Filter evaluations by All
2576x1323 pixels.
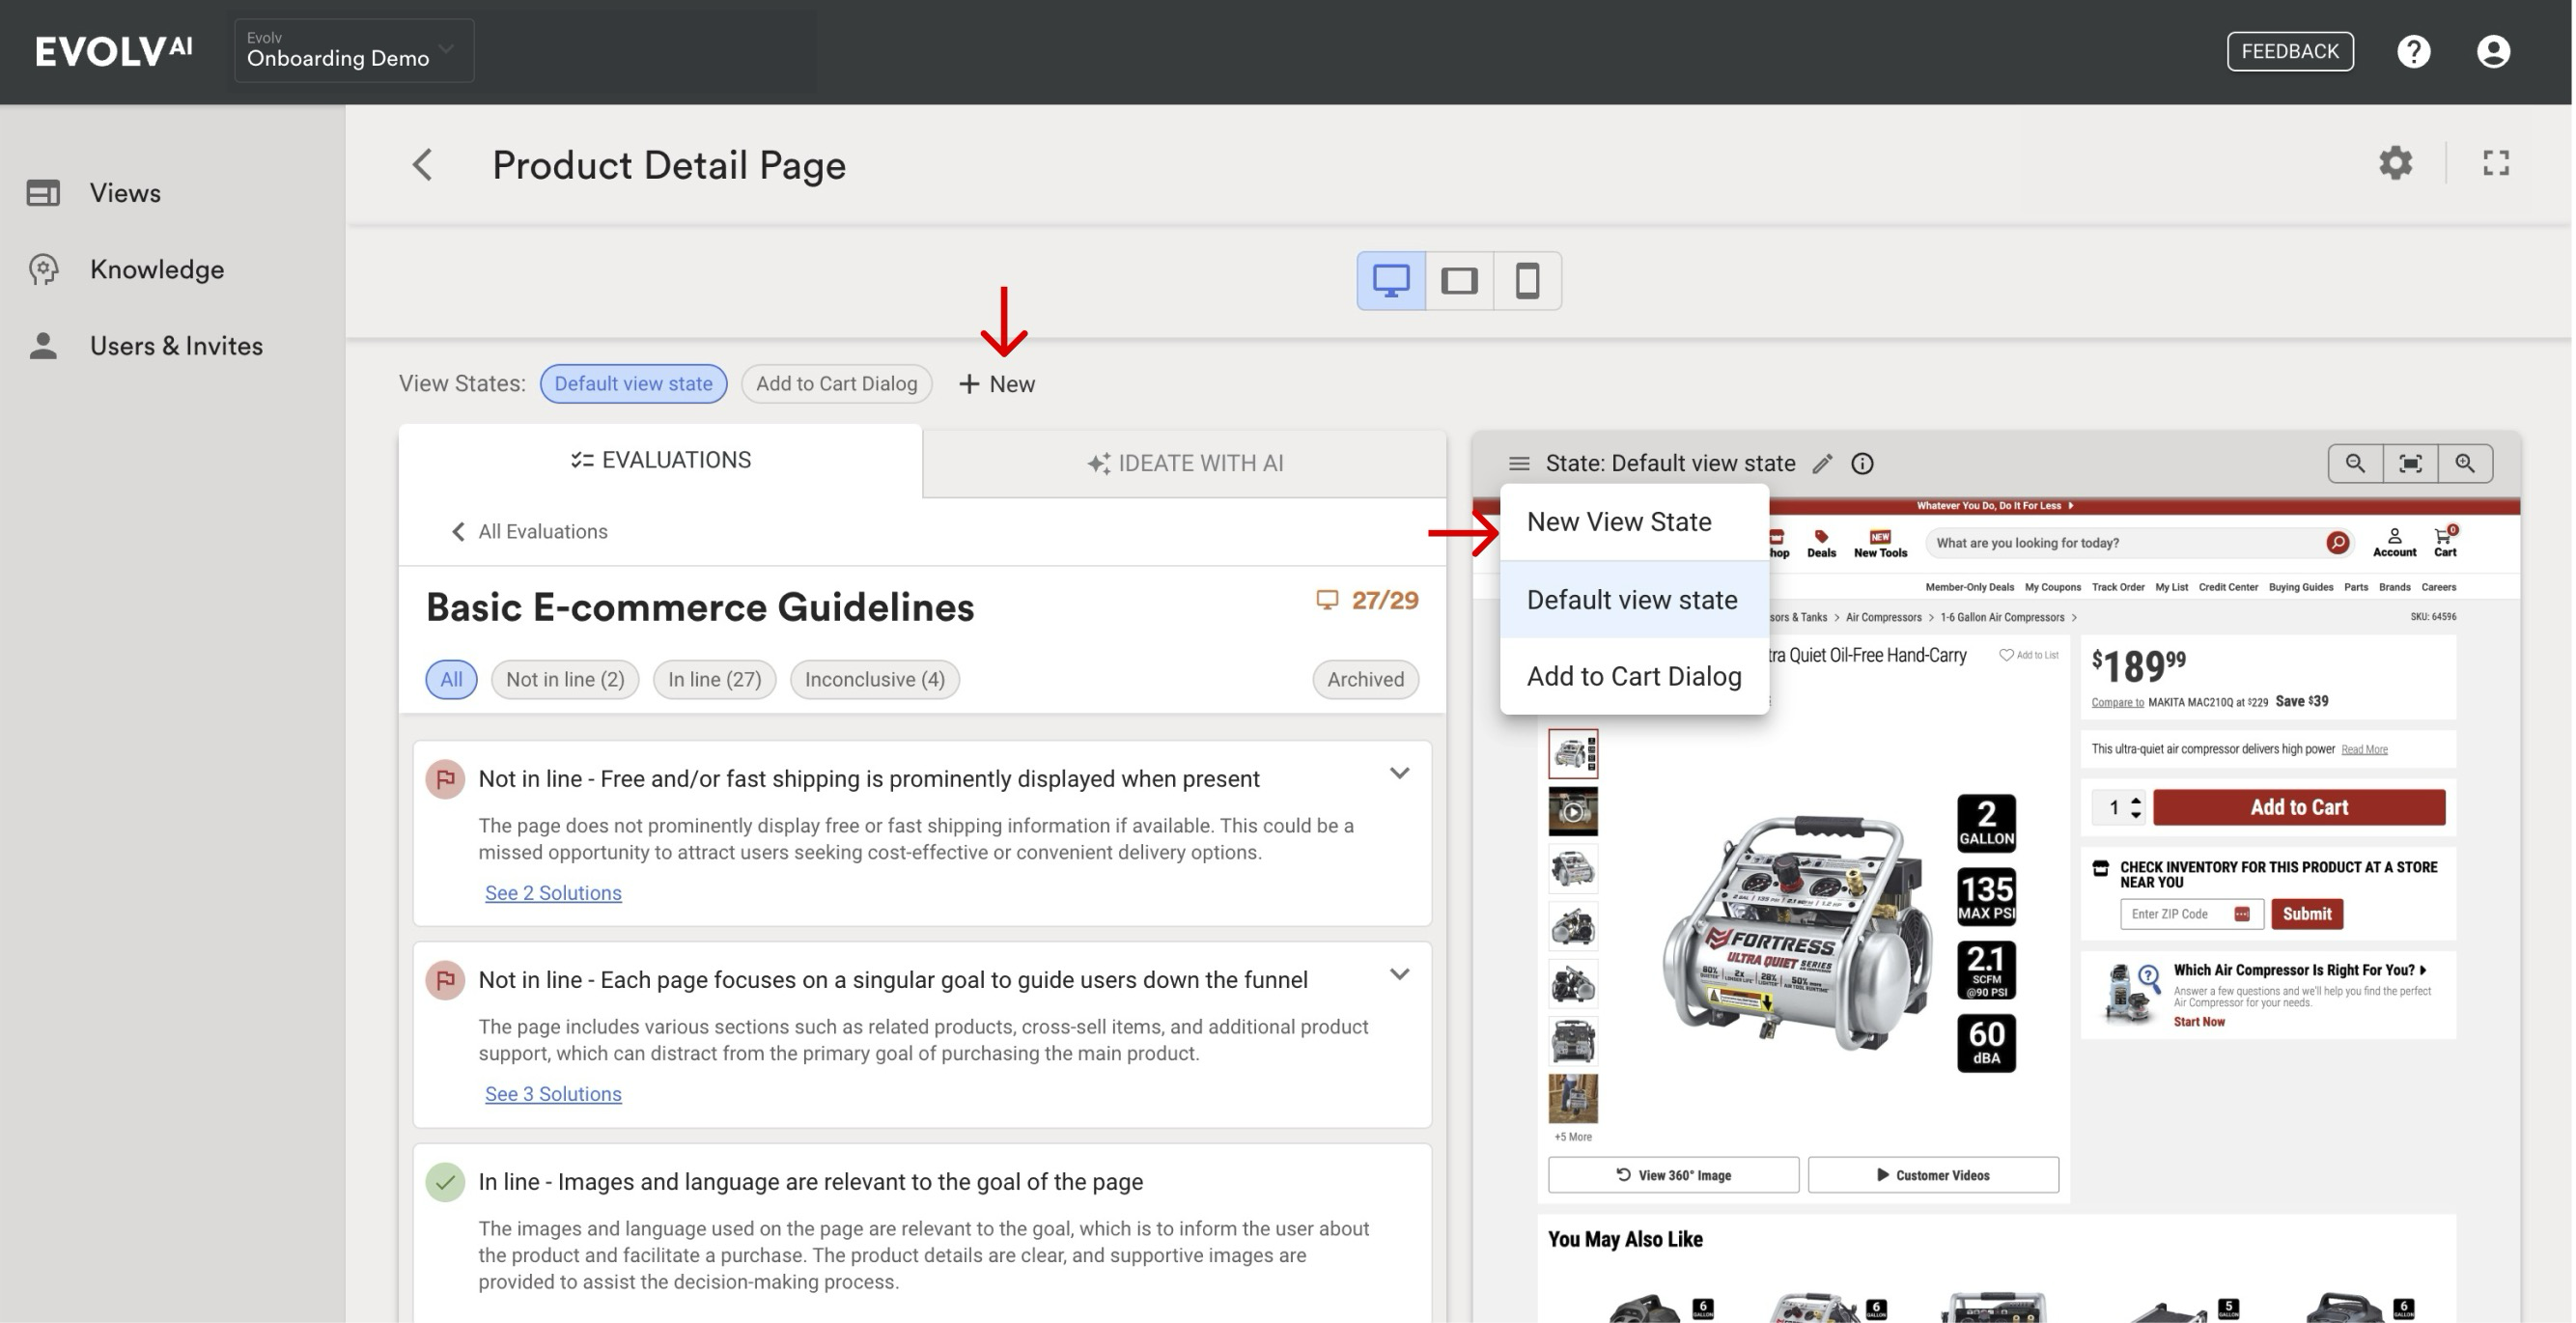tap(451, 679)
